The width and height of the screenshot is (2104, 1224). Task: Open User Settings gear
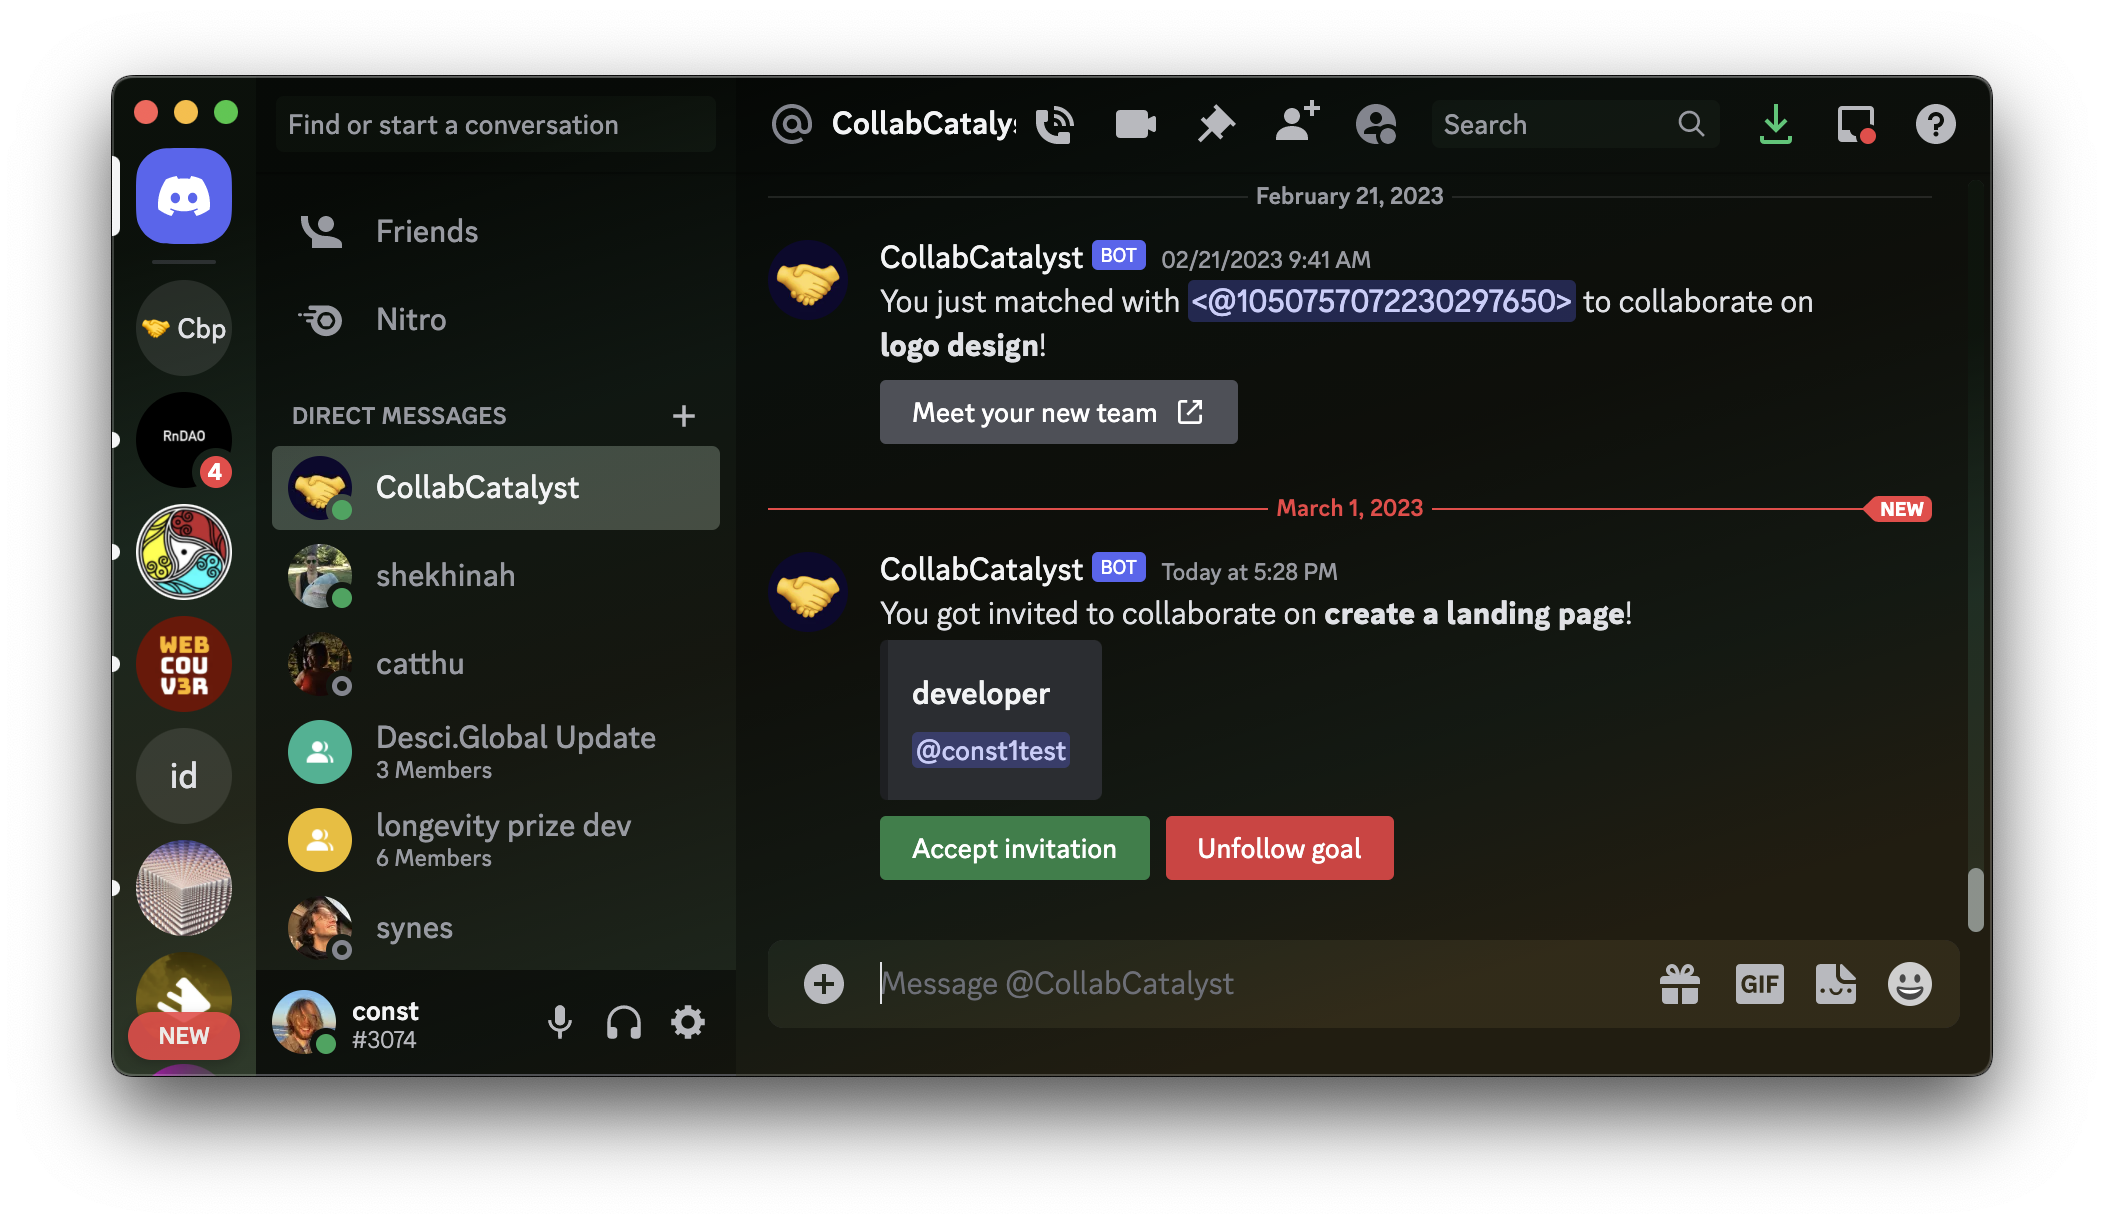point(688,1022)
